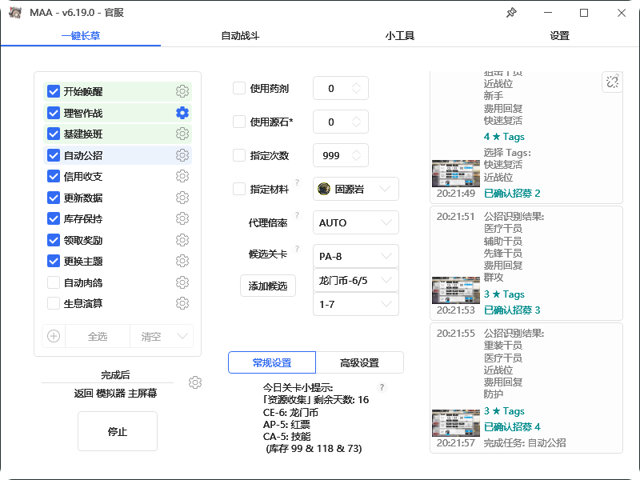This screenshot has height=480, width=640.
Task: Click the 全选 button
Action: pyautogui.click(x=98, y=336)
